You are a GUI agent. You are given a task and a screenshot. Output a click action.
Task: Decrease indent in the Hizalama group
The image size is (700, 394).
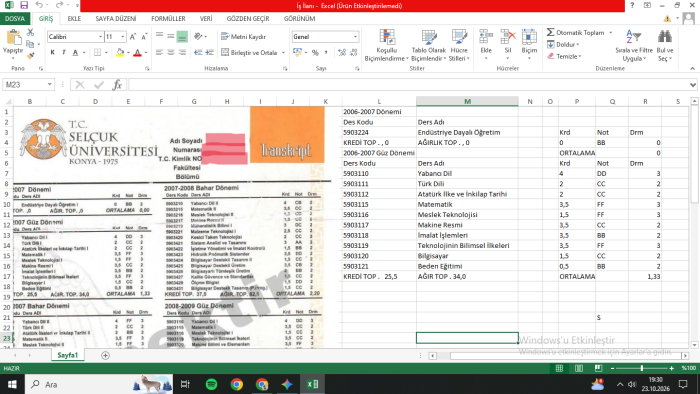pyautogui.click(x=198, y=53)
